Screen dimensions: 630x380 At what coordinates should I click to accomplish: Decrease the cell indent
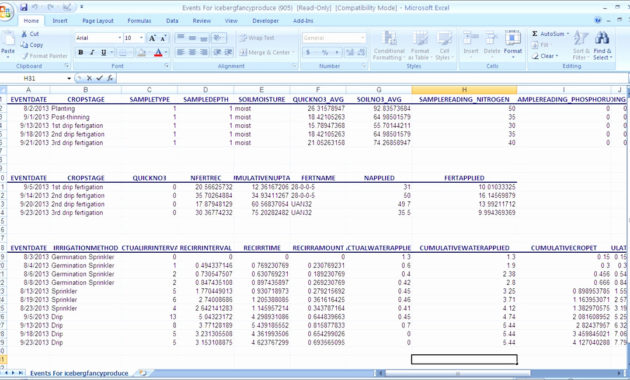tap(217, 52)
